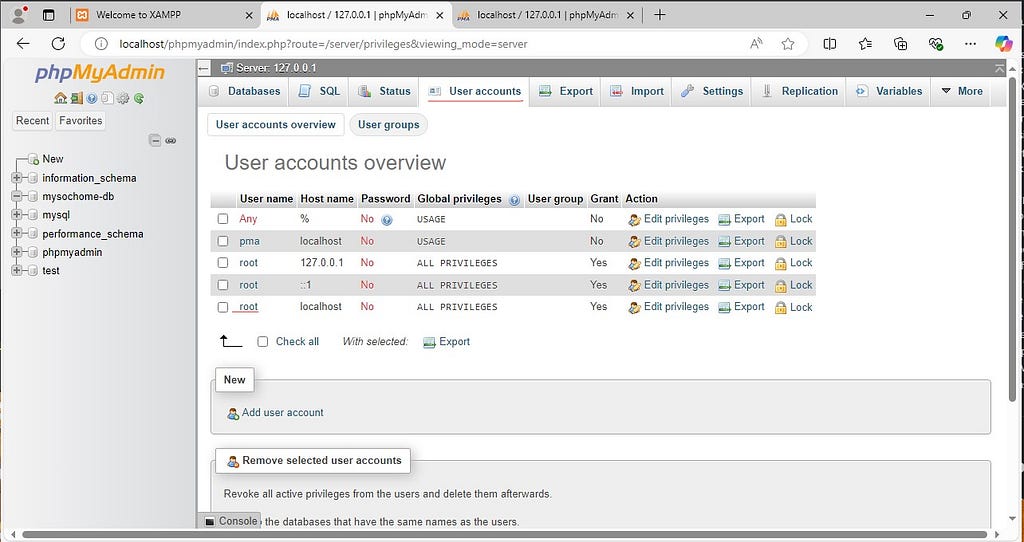
Task: Expand information_schema database tree
Action: tap(16, 178)
